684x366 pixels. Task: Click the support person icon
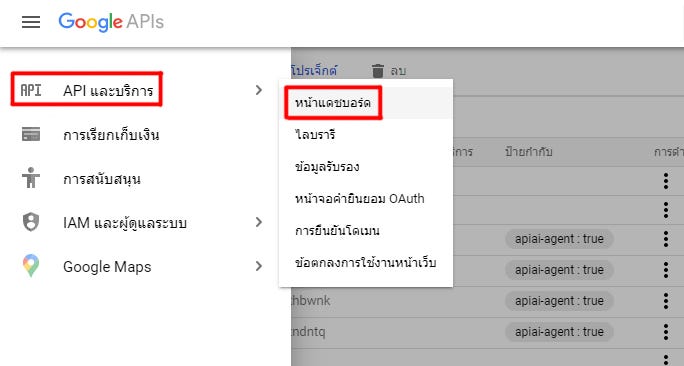tap(31, 178)
